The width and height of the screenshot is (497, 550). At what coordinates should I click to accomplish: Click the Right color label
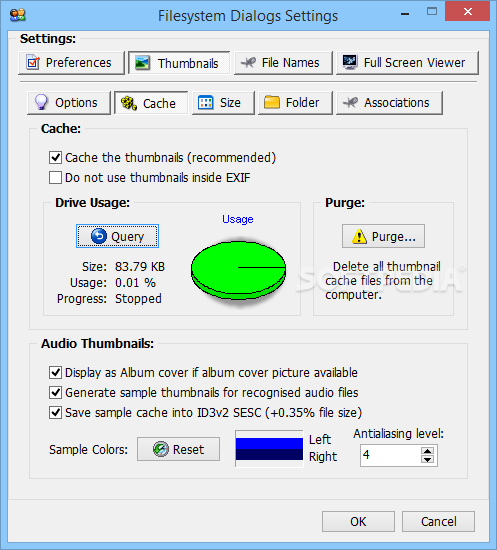(x=323, y=457)
